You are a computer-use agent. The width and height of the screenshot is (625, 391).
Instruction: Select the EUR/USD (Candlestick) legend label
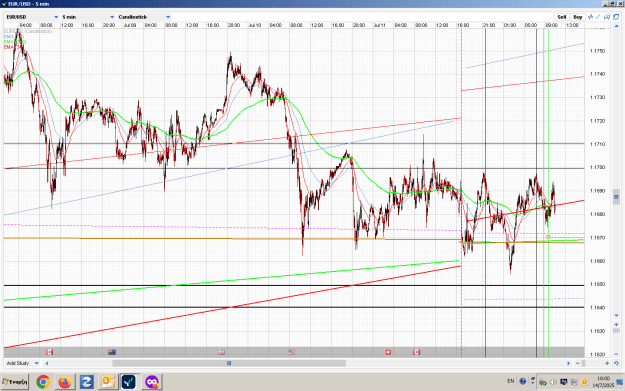coord(28,31)
